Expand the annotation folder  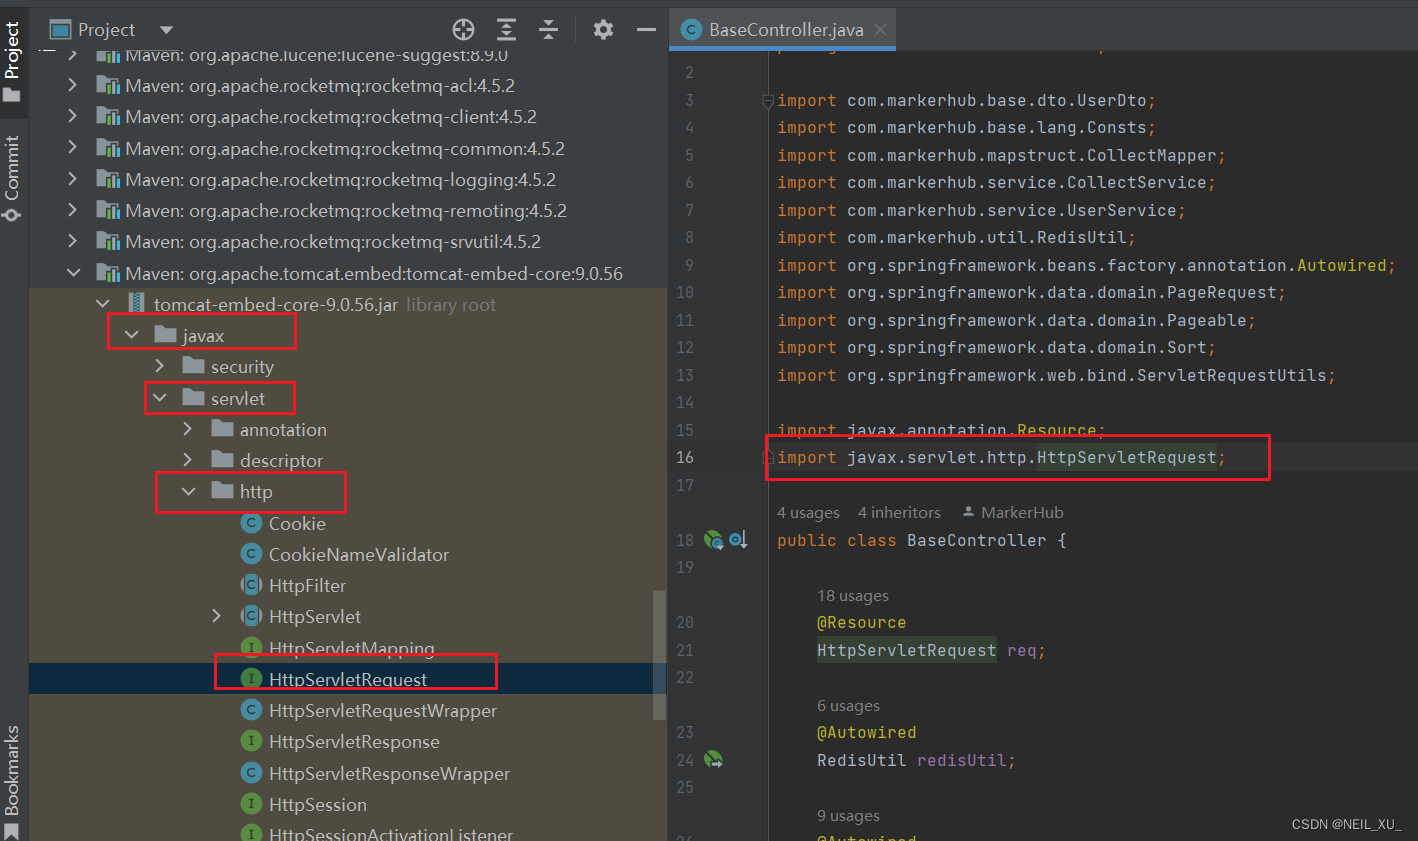click(188, 429)
